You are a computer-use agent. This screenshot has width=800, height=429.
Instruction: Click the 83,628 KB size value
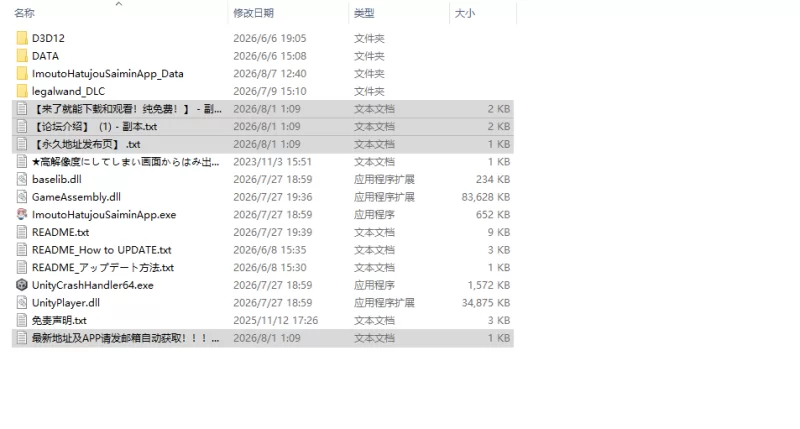click(x=486, y=197)
